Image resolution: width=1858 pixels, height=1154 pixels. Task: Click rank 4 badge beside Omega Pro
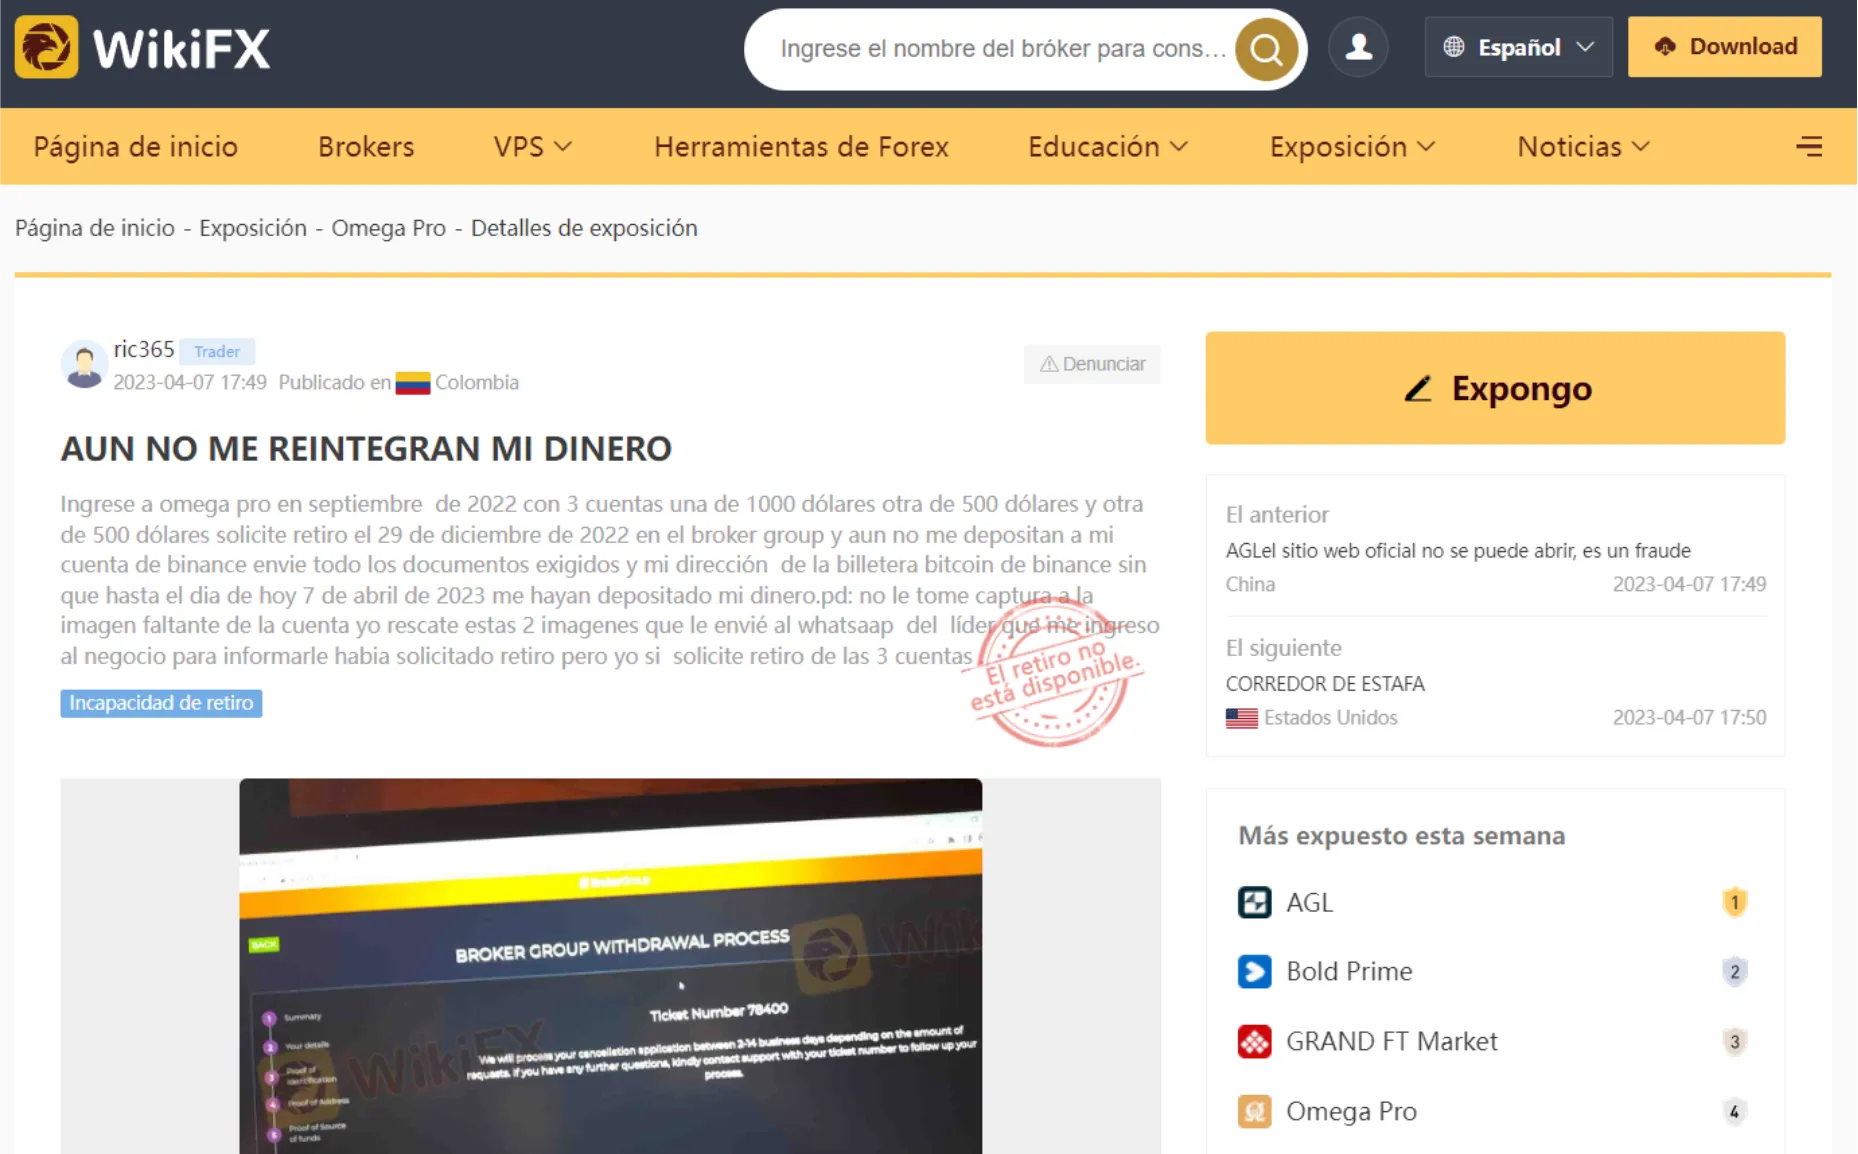[1735, 1112]
